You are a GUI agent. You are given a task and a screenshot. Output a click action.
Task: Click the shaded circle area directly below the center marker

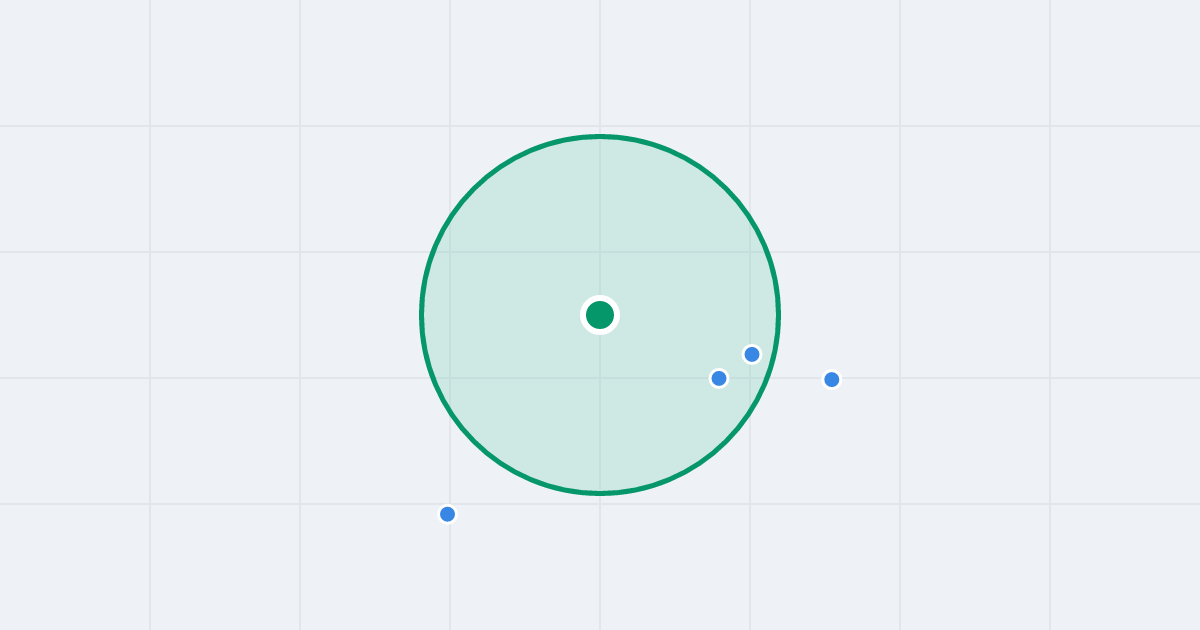coord(600,405)
